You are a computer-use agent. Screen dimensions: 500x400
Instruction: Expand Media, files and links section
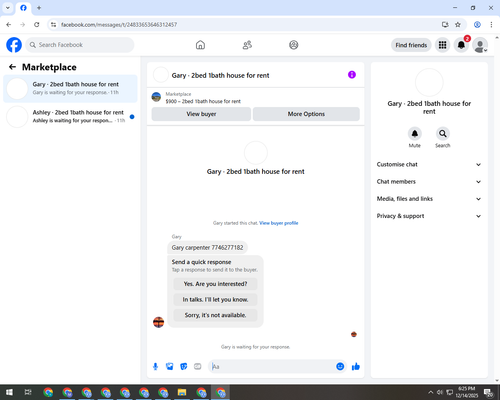(429, 199)
